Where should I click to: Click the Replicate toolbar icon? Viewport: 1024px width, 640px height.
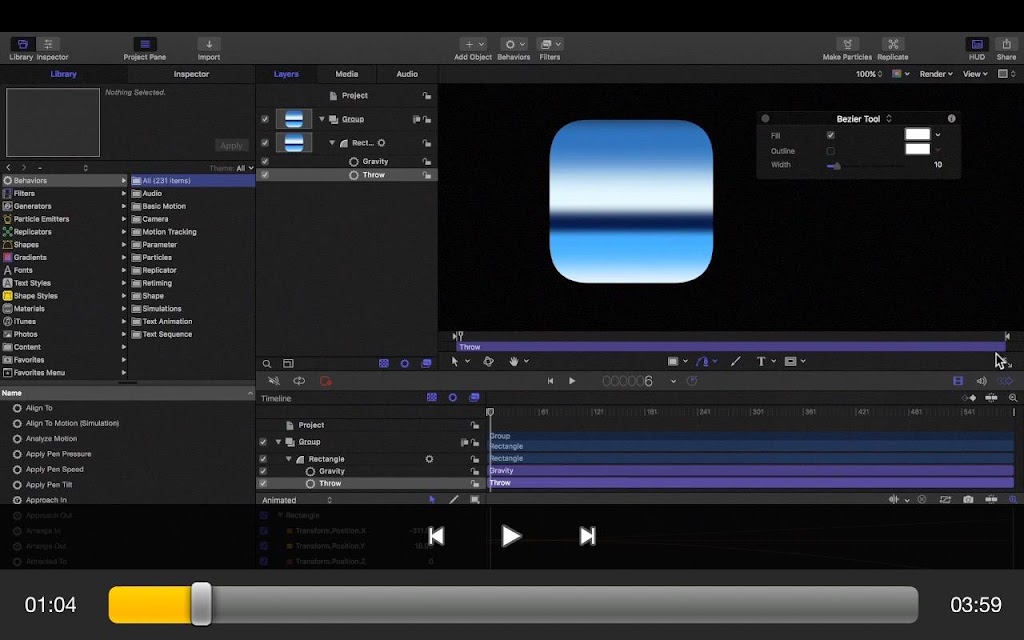click(893, 44)
